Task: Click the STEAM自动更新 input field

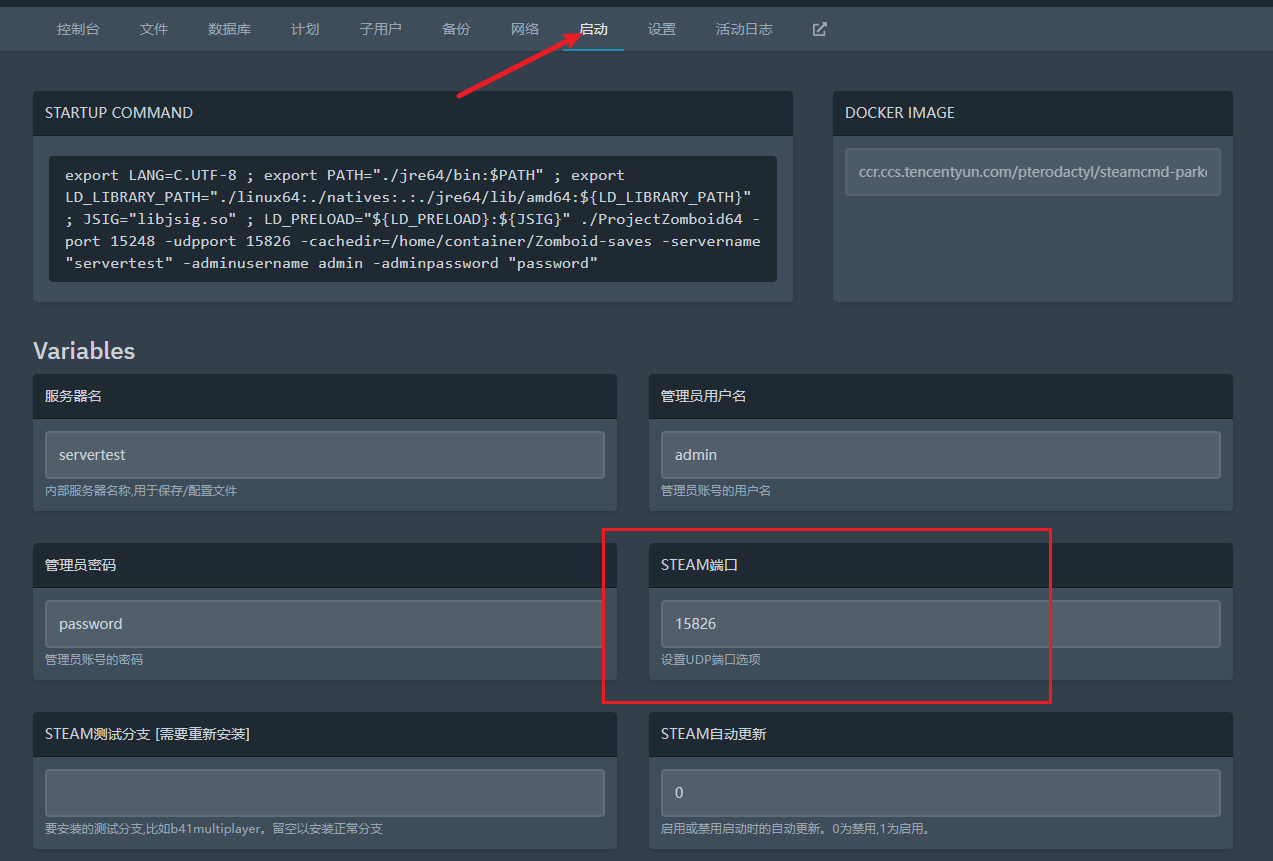Action: pos(940,793)
